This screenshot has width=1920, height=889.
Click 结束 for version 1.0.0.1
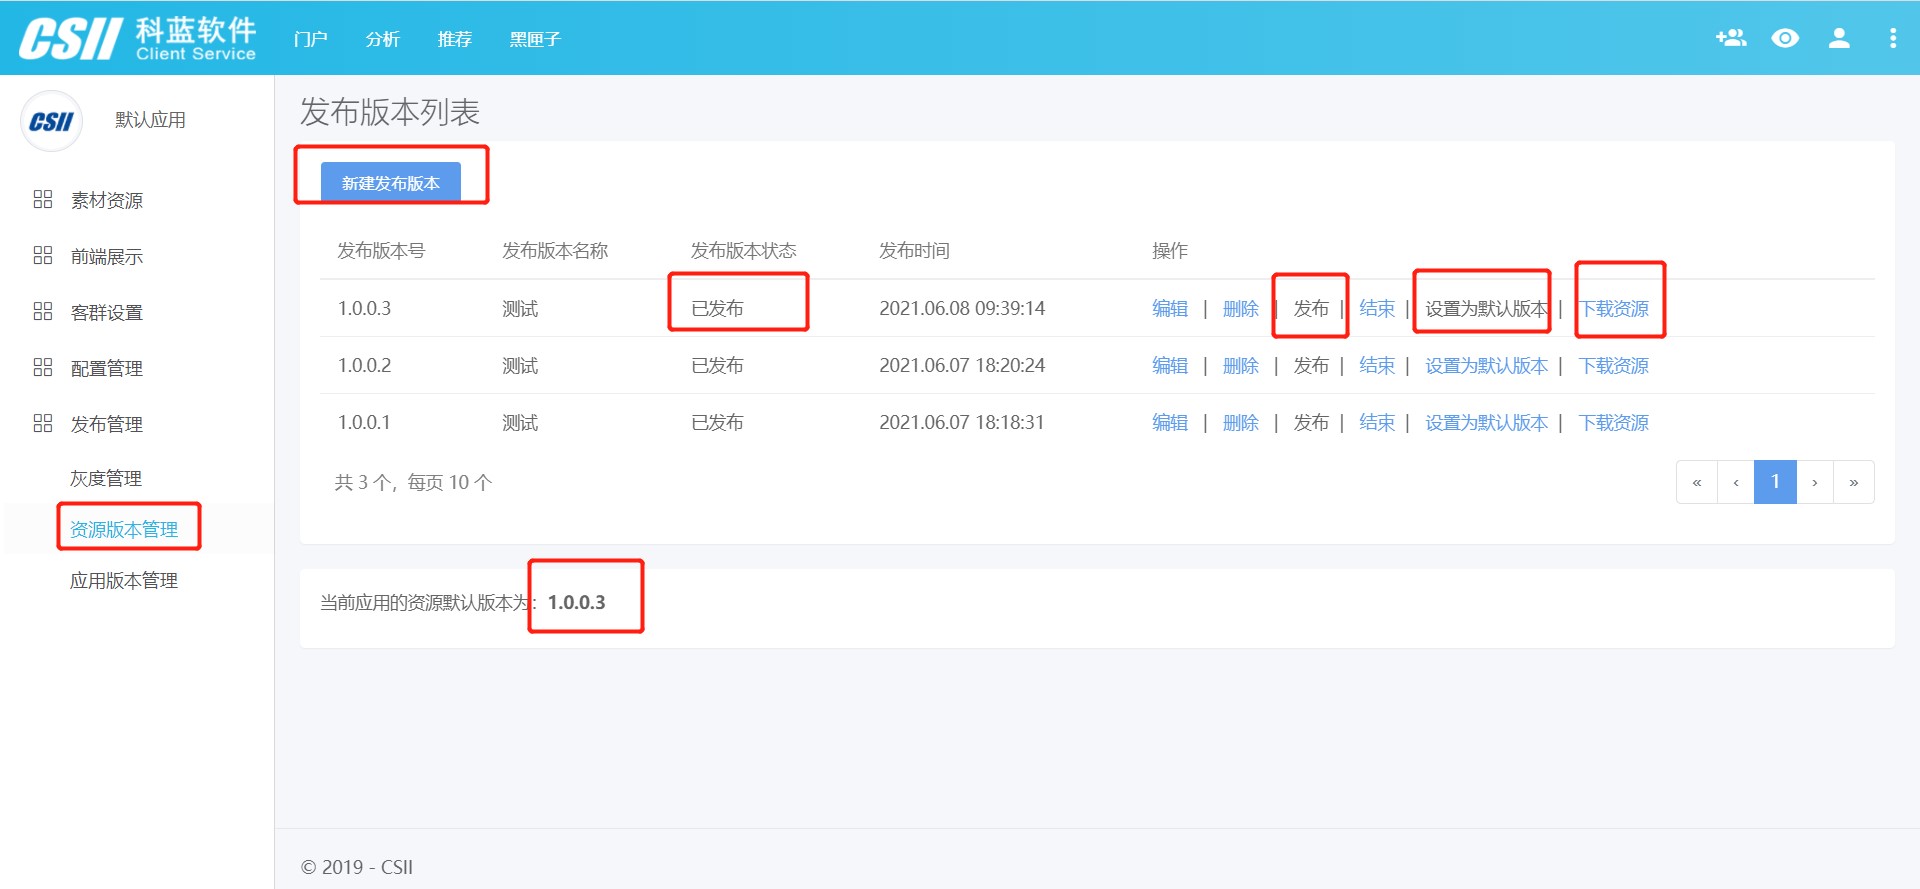(x=1377, y=422)
